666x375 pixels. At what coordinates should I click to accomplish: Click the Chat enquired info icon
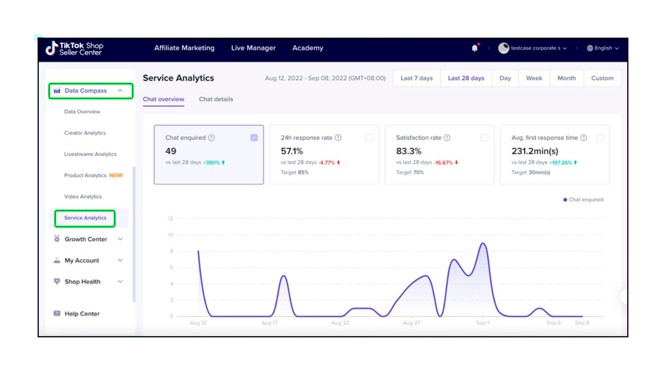[212, 138]
